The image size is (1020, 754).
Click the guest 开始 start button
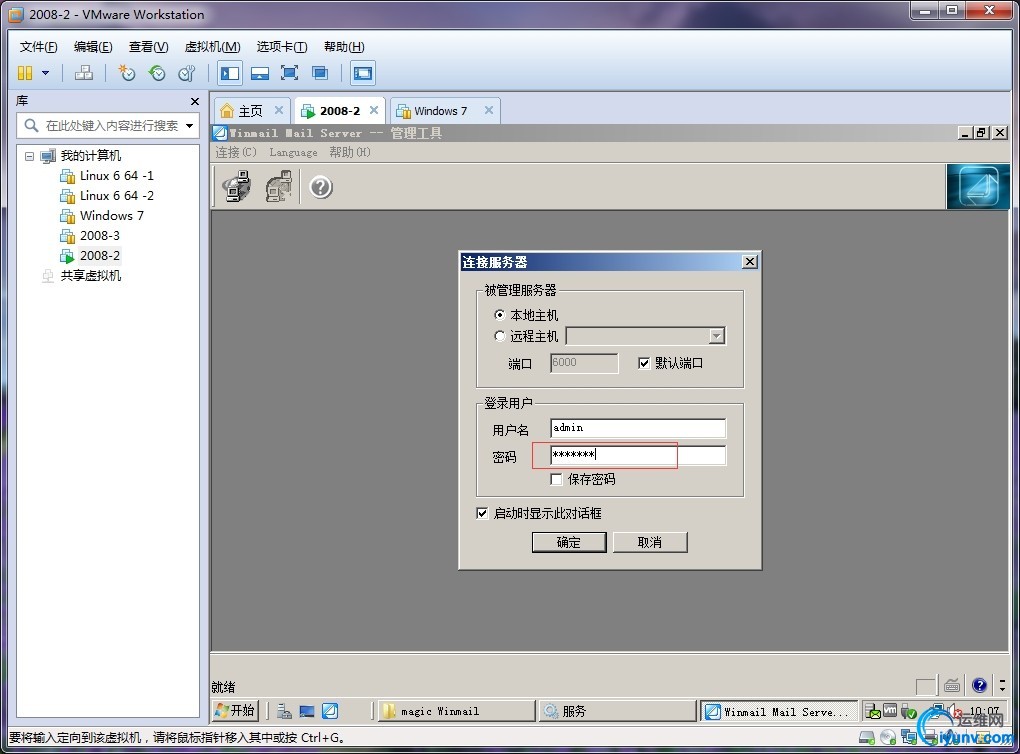[235, 710]
